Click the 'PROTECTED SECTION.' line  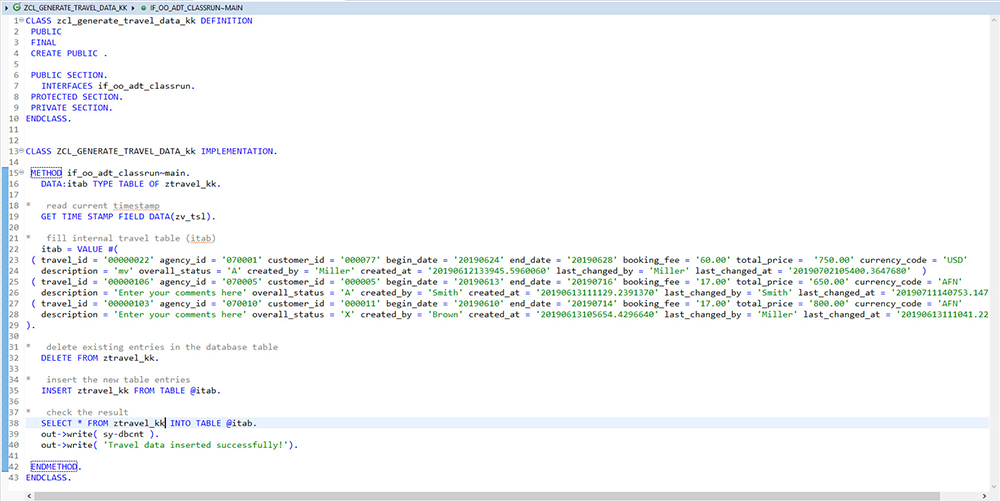tap(77, 97)
